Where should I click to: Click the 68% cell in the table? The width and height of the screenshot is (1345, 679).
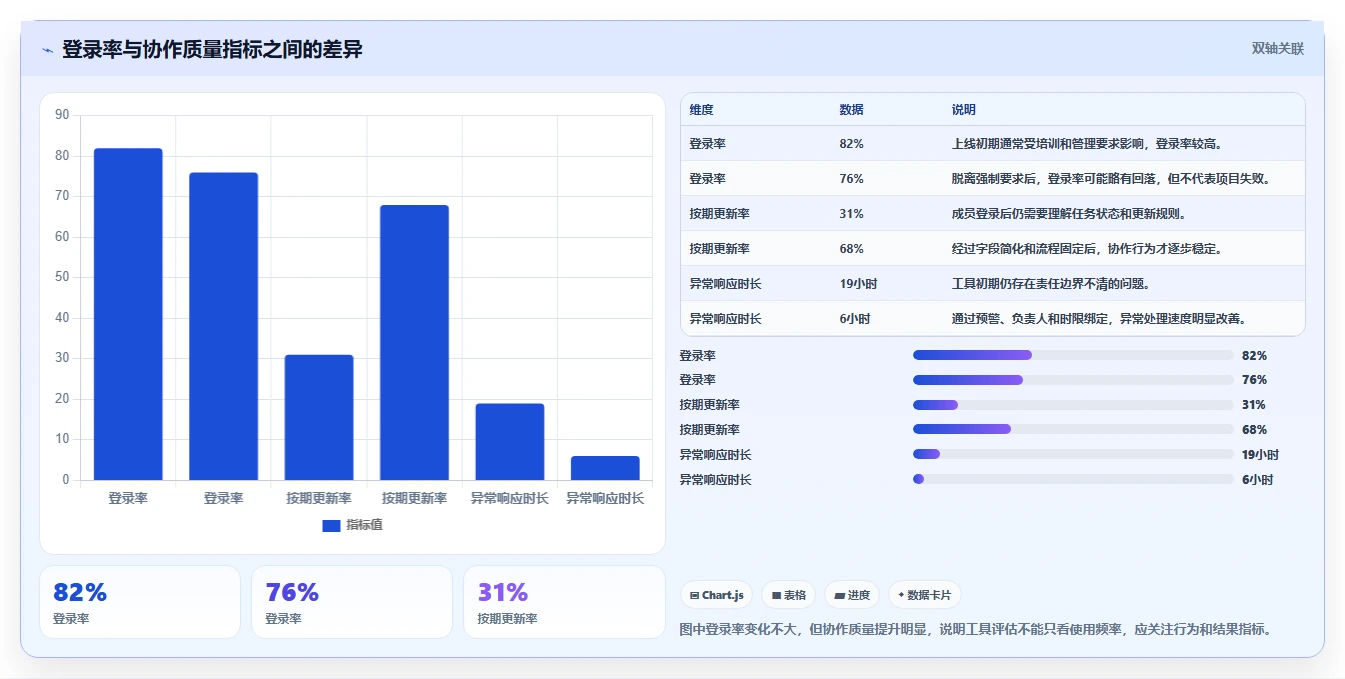(852, 249)
